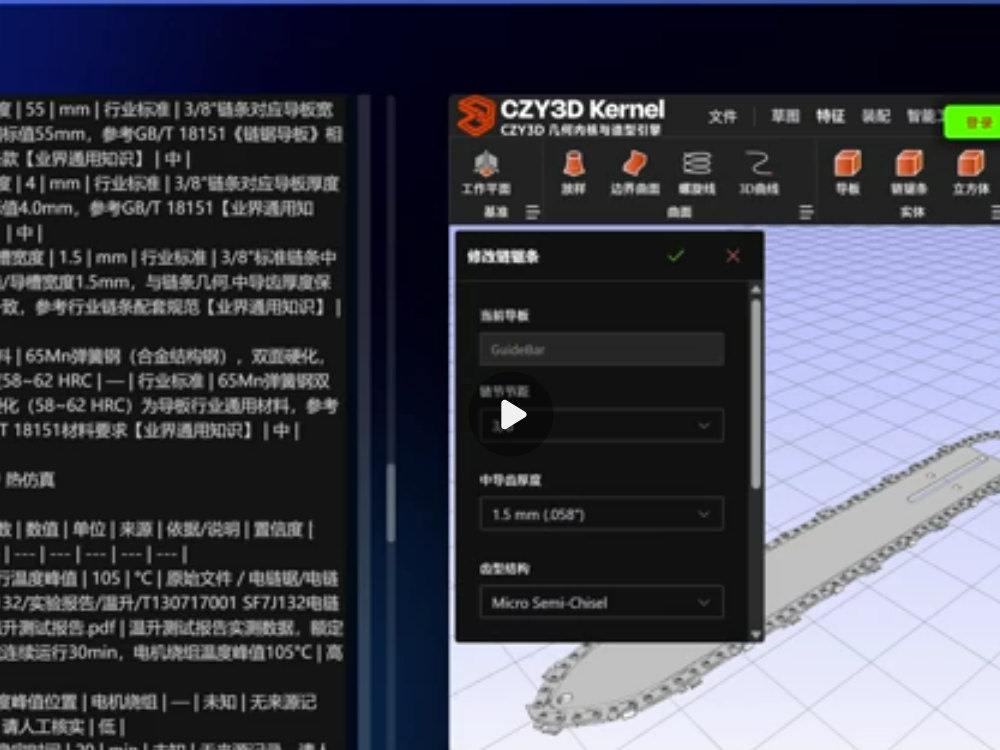The width and height of the screenshot is (1000, 750).
Task: Click the CZY3D Kernel logo icon
Action: (x=476, y=116)
